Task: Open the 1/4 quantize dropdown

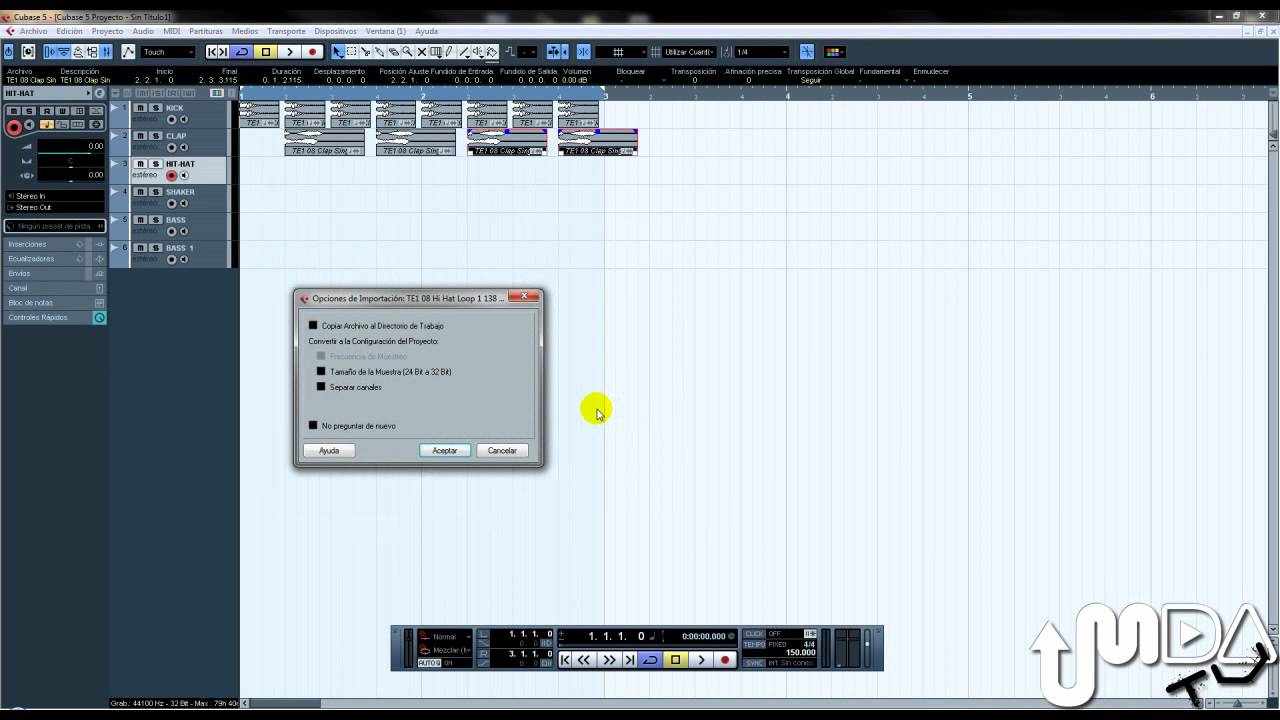Action: (x=762, y=52)
